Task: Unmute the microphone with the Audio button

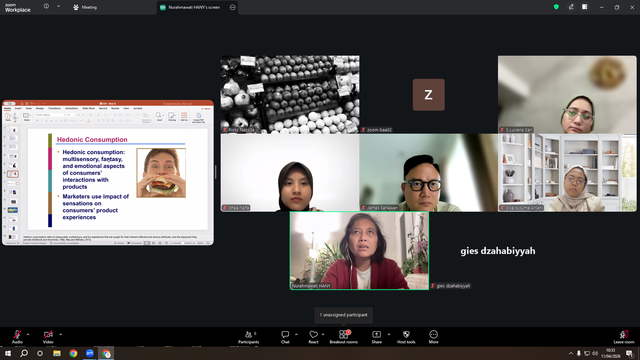Action: (17, 337)
